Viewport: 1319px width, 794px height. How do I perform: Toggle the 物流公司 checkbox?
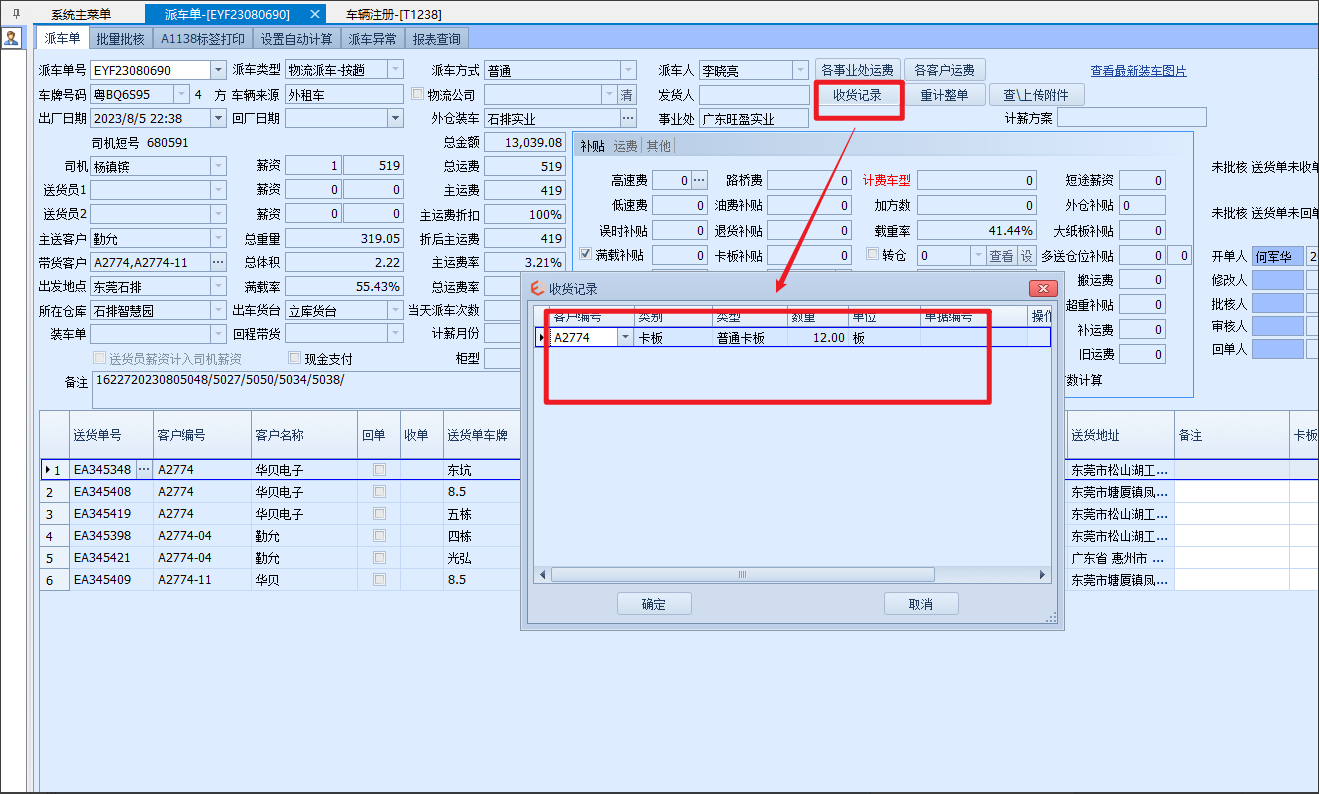click(418, 94)
